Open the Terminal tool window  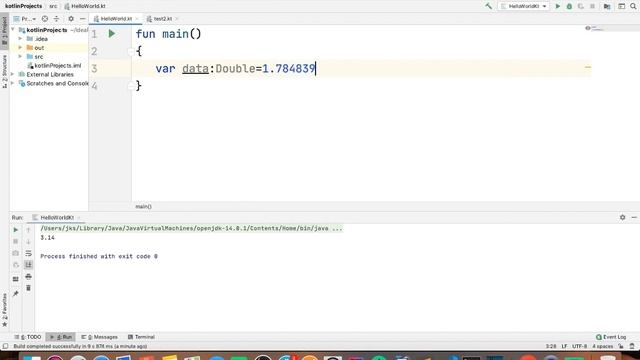click(x=141, y=337)
